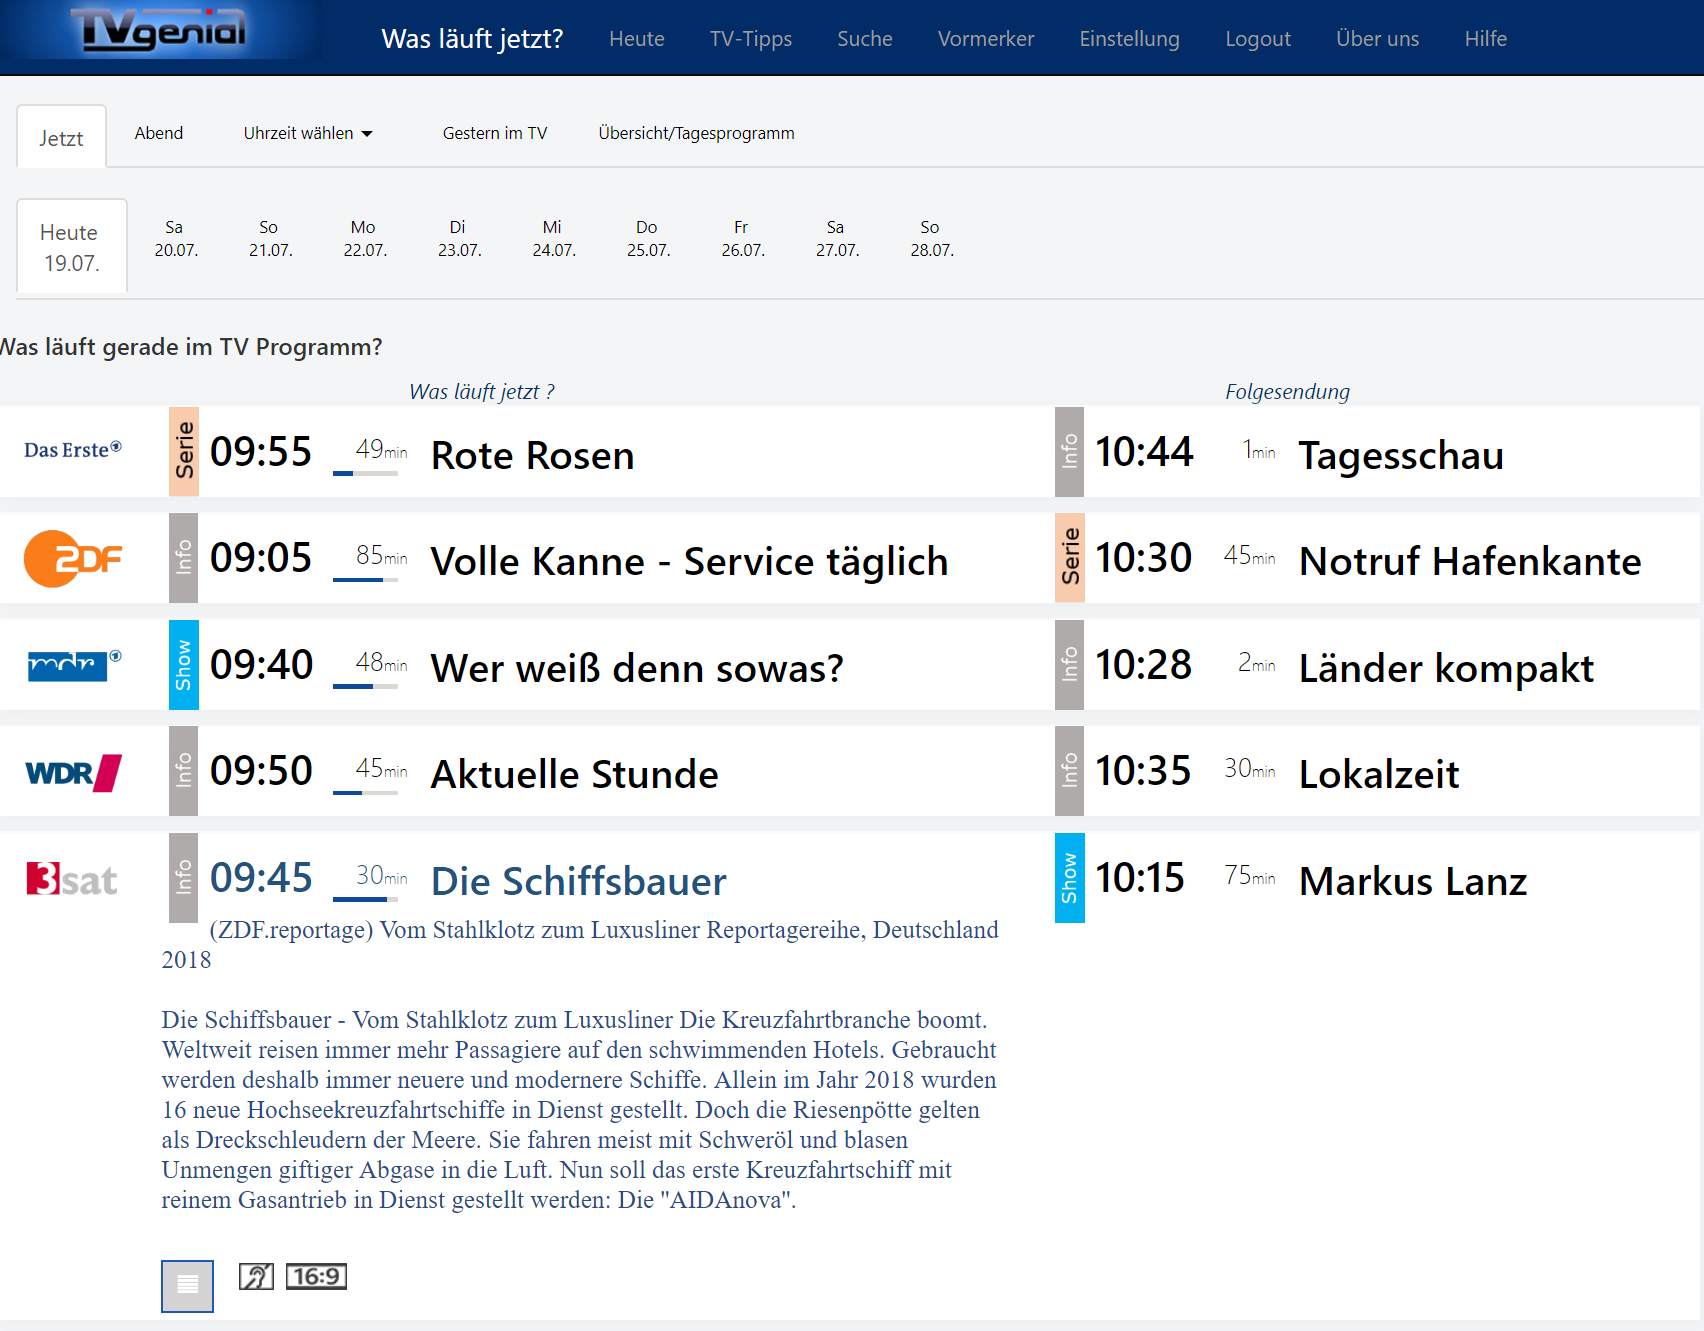Image resolution: width=1704 pixels, height=1331 pixels.
Task: Click Show tag beside Markus Lanz
Action: click(x=1070, y=878)
